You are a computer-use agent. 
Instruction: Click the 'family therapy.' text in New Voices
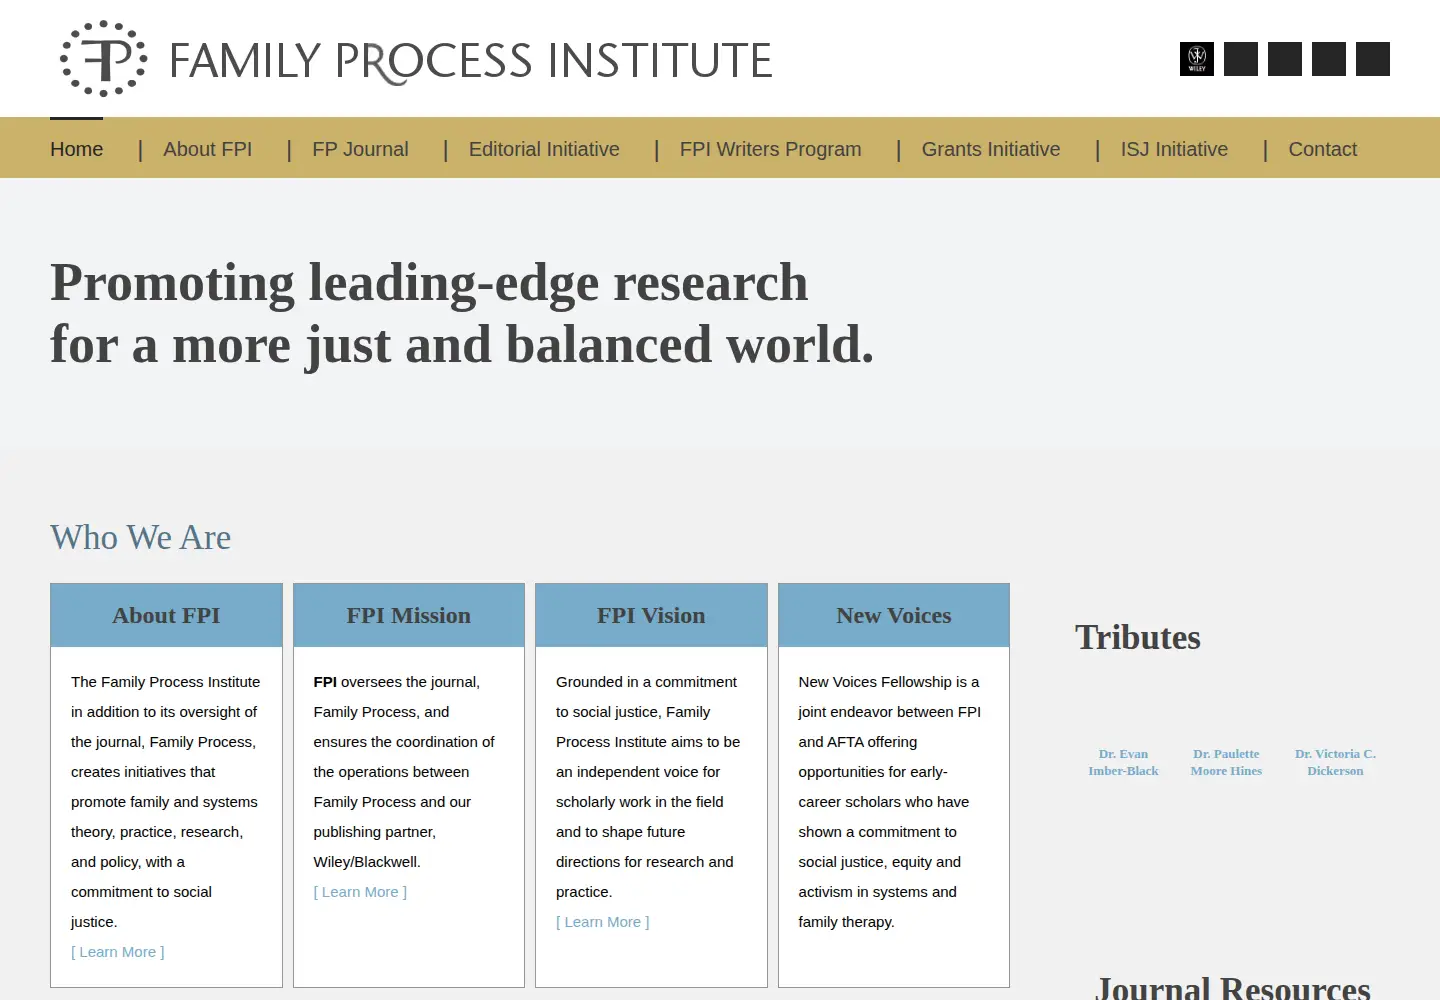pos(846,922)
